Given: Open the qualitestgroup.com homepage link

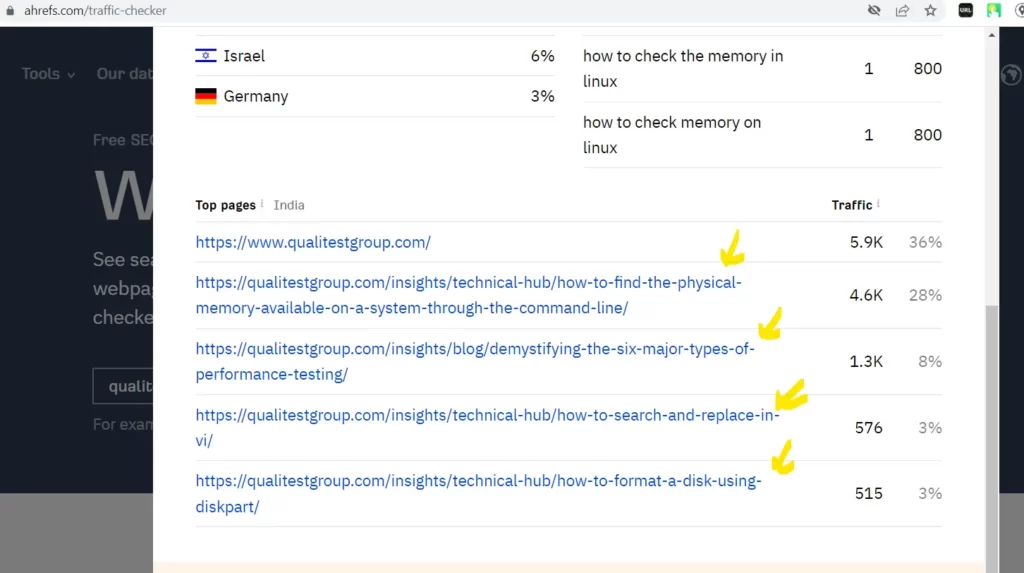Looking at the screenshot, I should (x=313, y=242).
